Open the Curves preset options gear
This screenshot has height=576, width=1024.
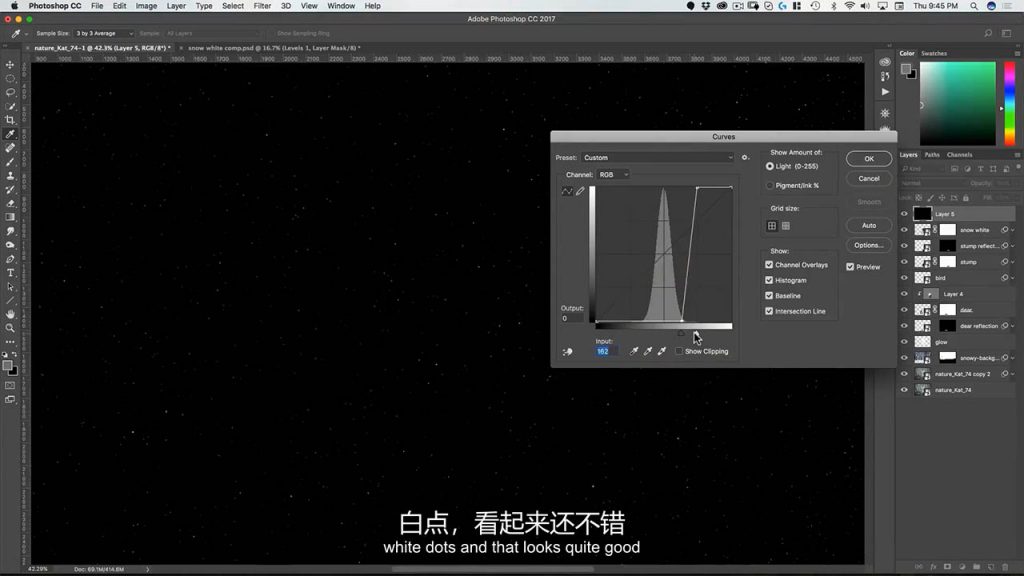coord(744,157)
